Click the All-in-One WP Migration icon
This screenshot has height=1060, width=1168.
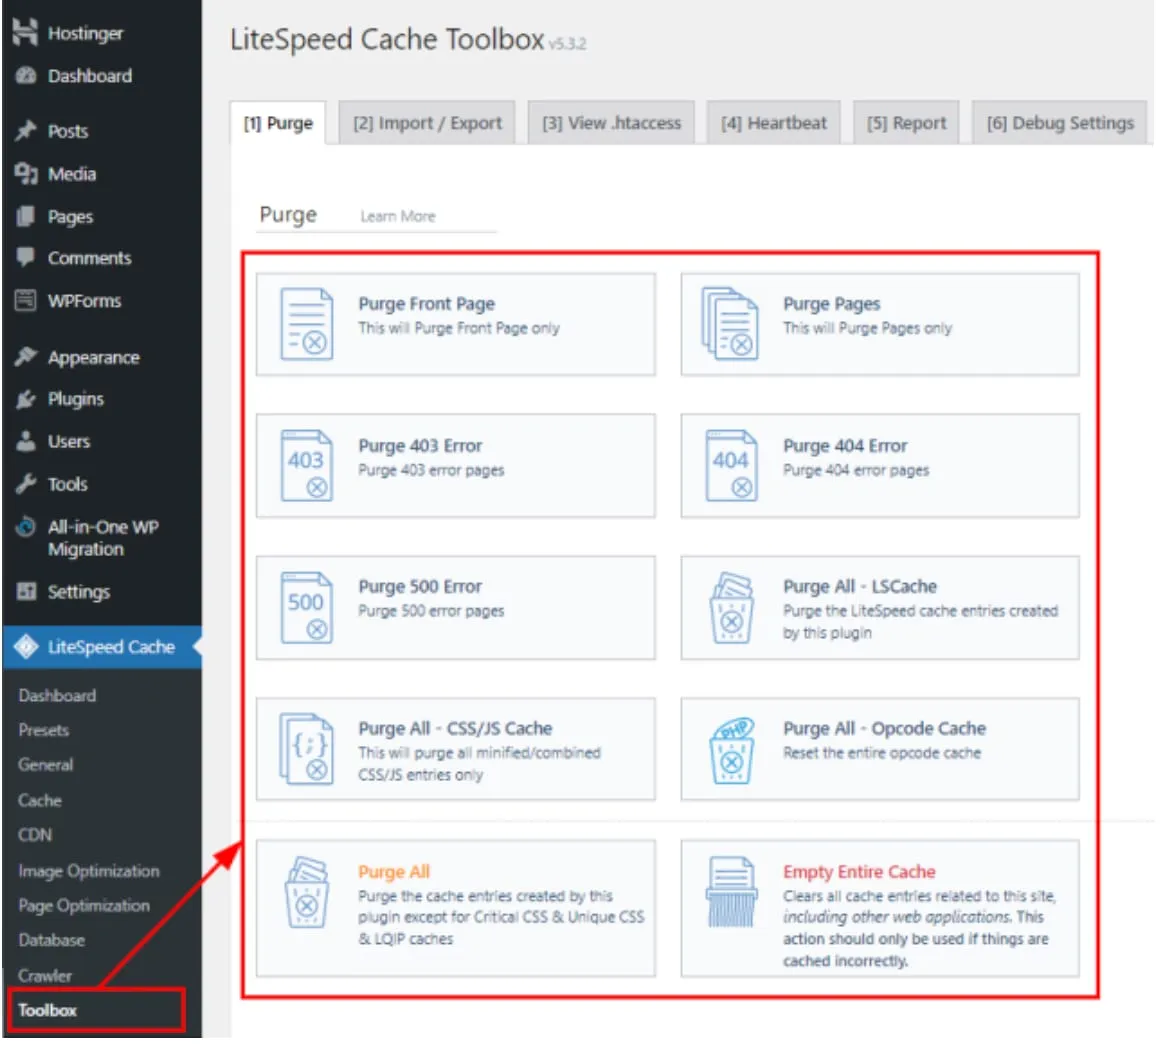25,527
